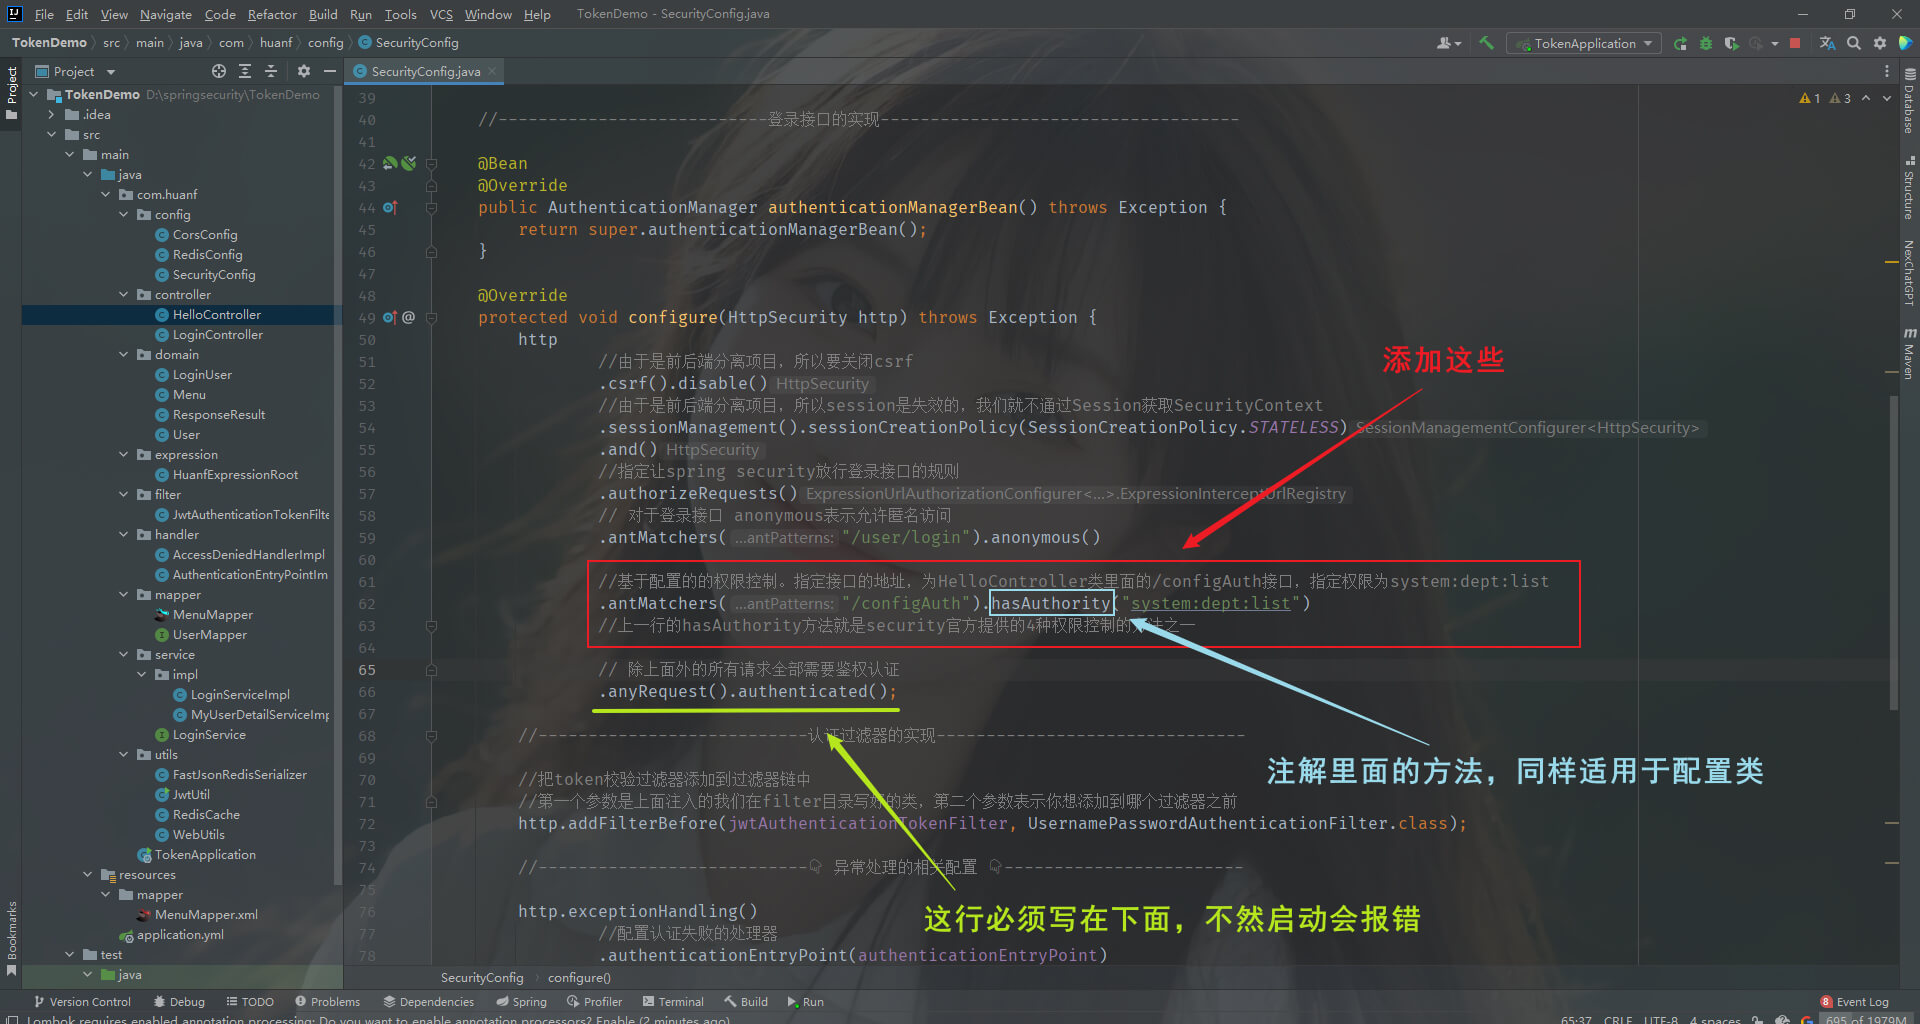Viewport: 1920px width, 1024px height.
Task: Open HelloController in the project tree
Action: click(x=216, y=314)
